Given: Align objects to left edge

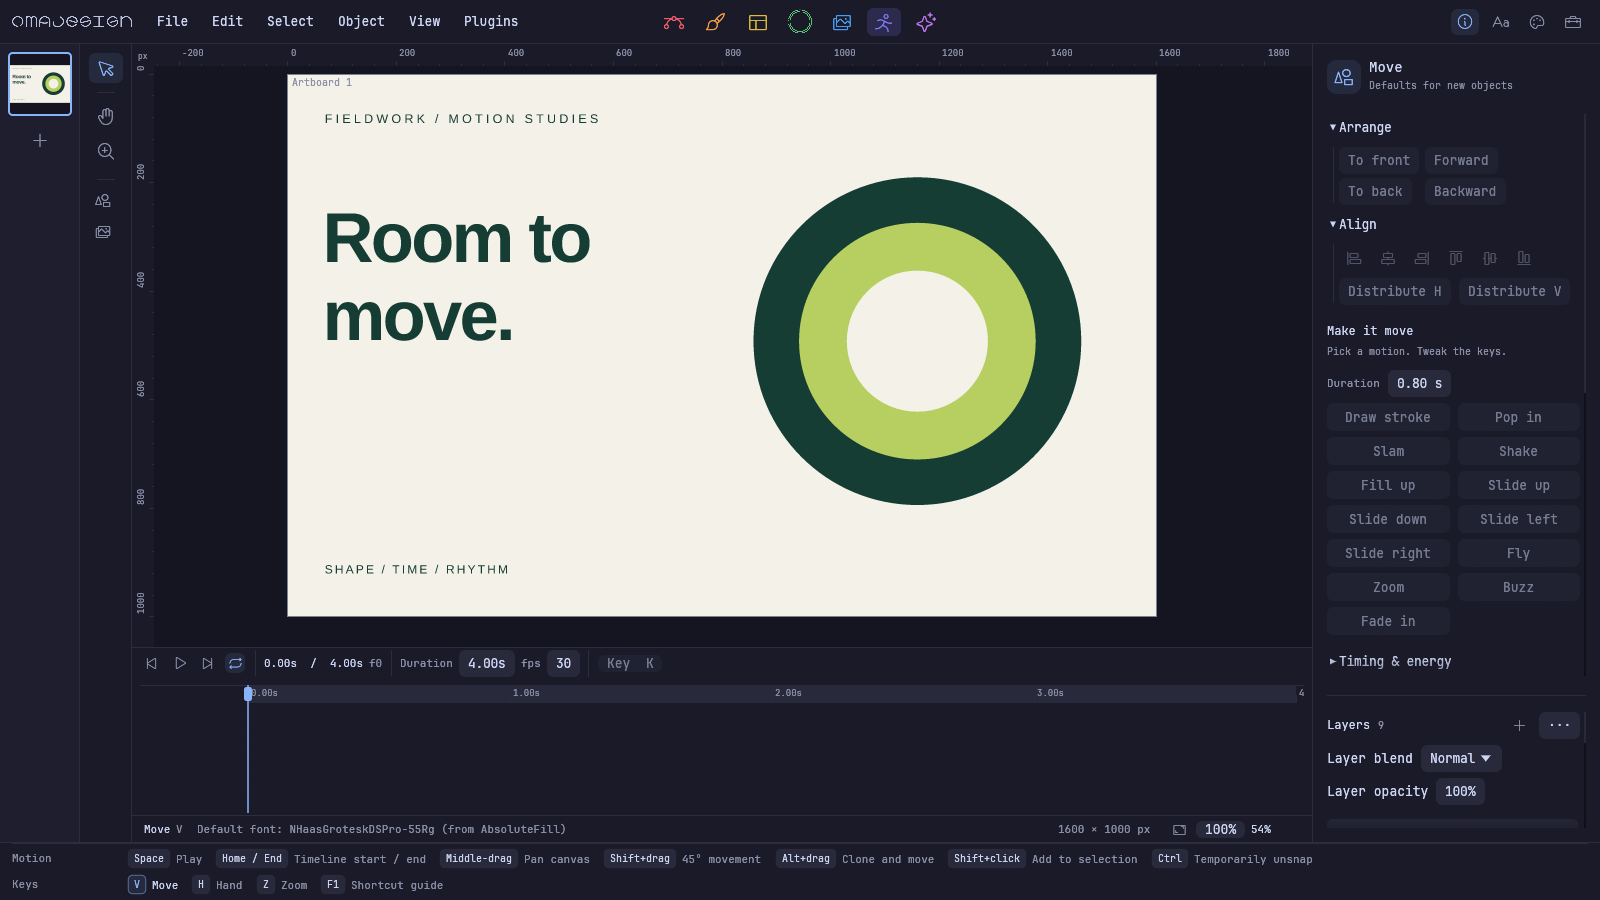Looking at the screenshot, I should tap(1354, 258).
